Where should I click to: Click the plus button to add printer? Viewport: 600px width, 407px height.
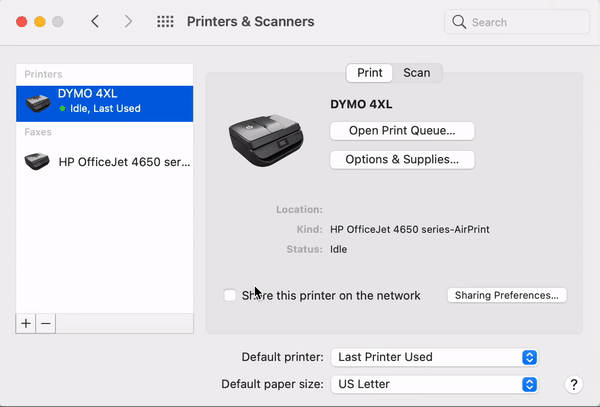[x=26, y=323]
